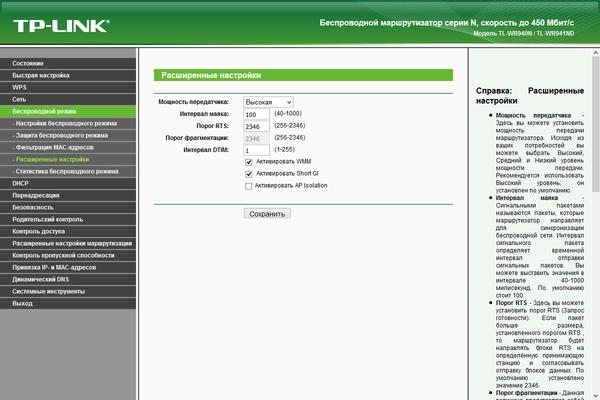Uncheck Активировать WMM checkbox

[x=249, y=162]
